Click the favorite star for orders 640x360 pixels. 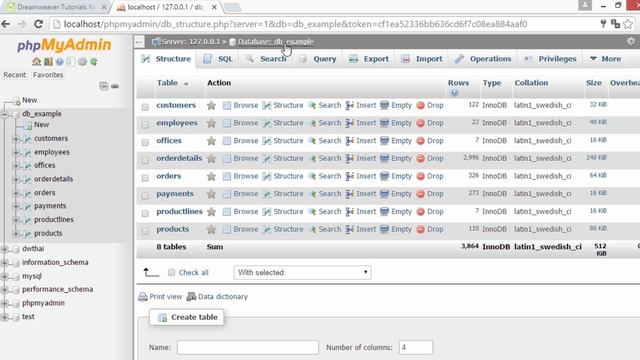pyautogui.click(x=211, y=176)
